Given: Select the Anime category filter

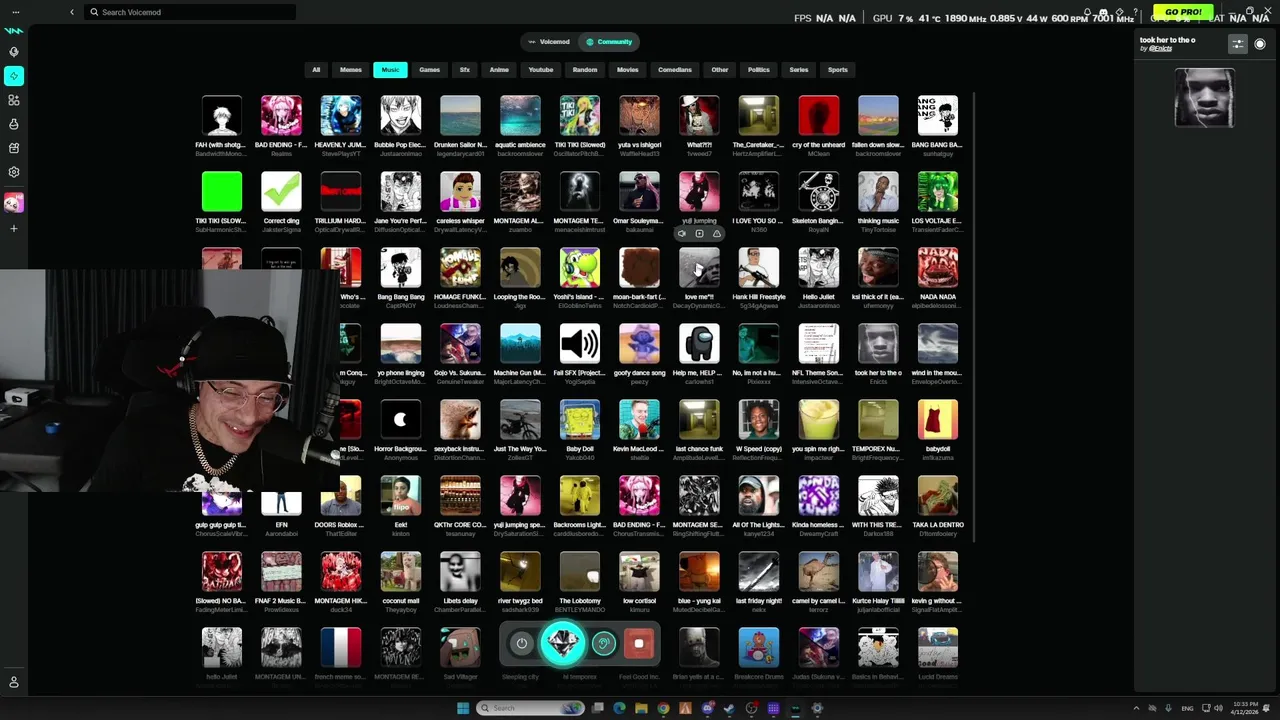Looking at the screenshot, I should [x=499, y=70].
